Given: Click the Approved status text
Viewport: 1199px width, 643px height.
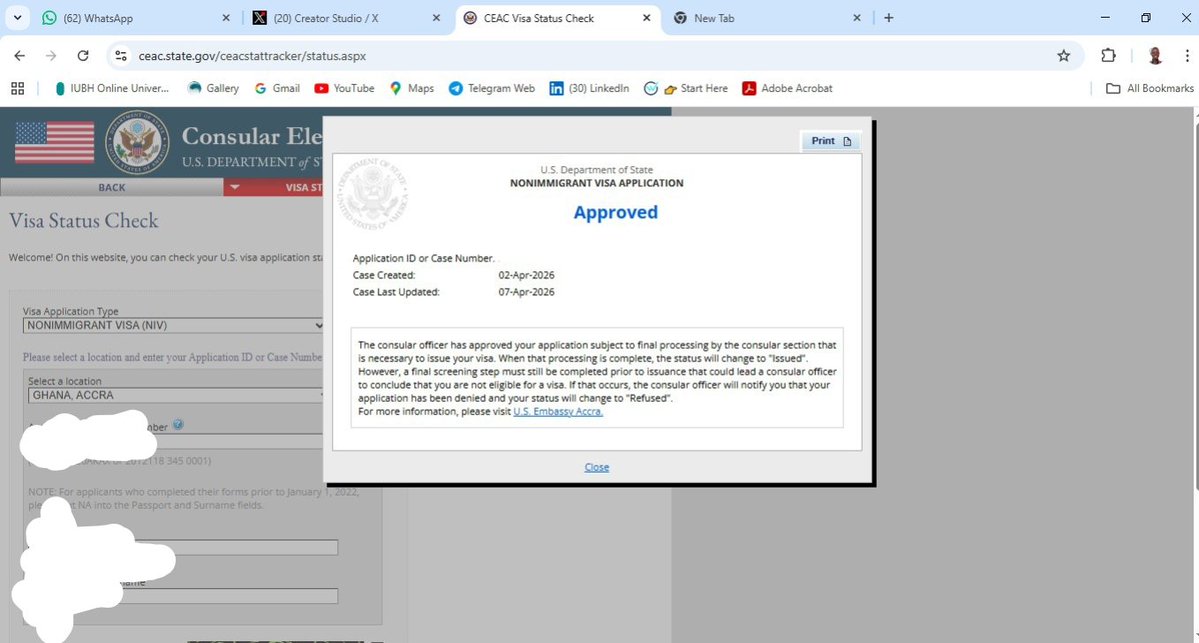Looking at the screenshot, I should 616,213.
